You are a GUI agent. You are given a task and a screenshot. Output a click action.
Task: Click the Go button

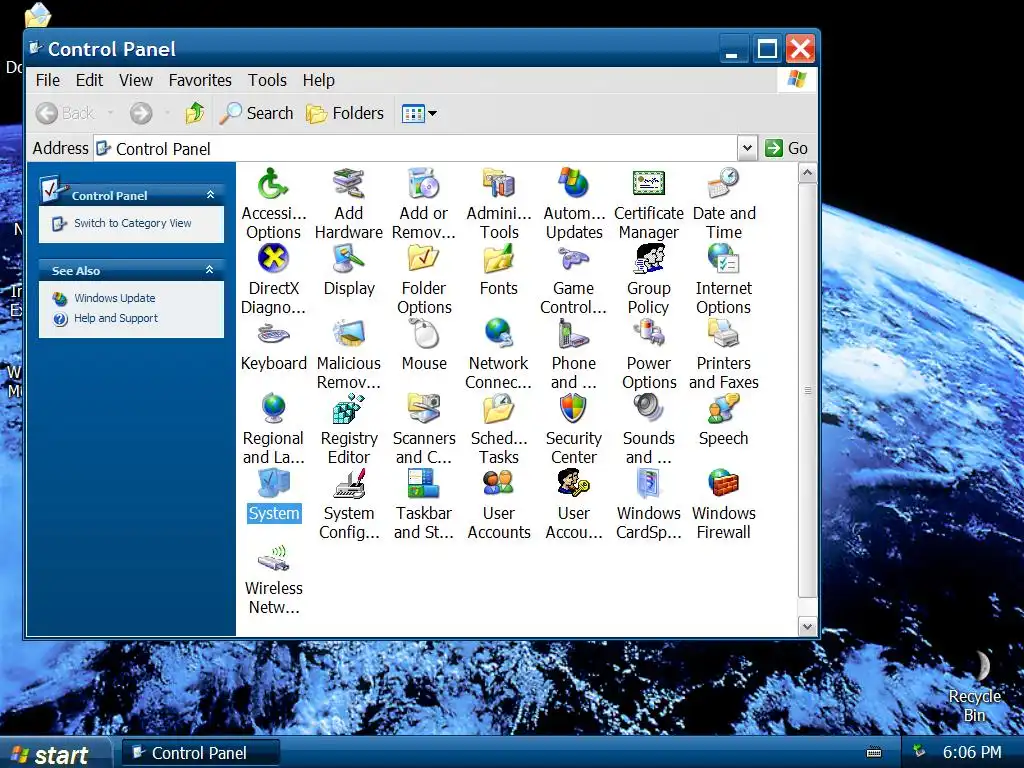[786, 148]
